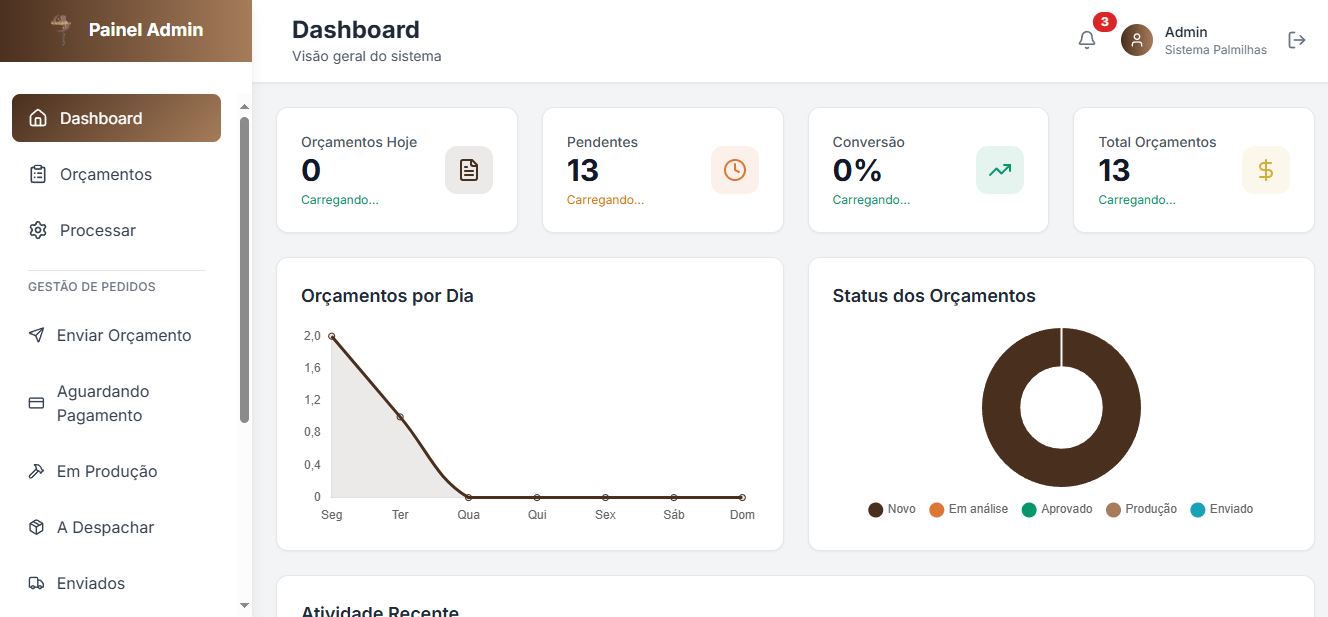Viewport: 1328px width, 617px height.
Task: Select the Em Produção wrench icon
Action: click(38, 471)
